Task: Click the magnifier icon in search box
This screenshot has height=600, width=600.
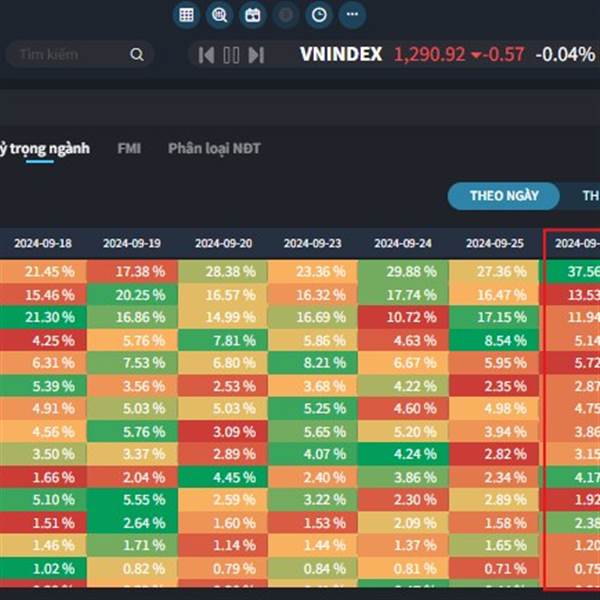Action: 137,54
